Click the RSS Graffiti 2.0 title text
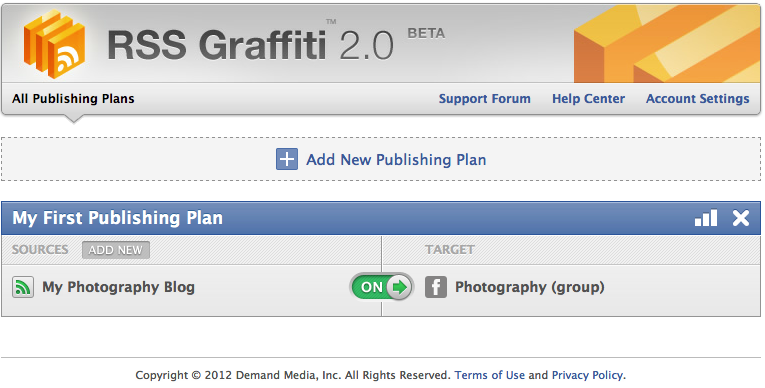 250,45
